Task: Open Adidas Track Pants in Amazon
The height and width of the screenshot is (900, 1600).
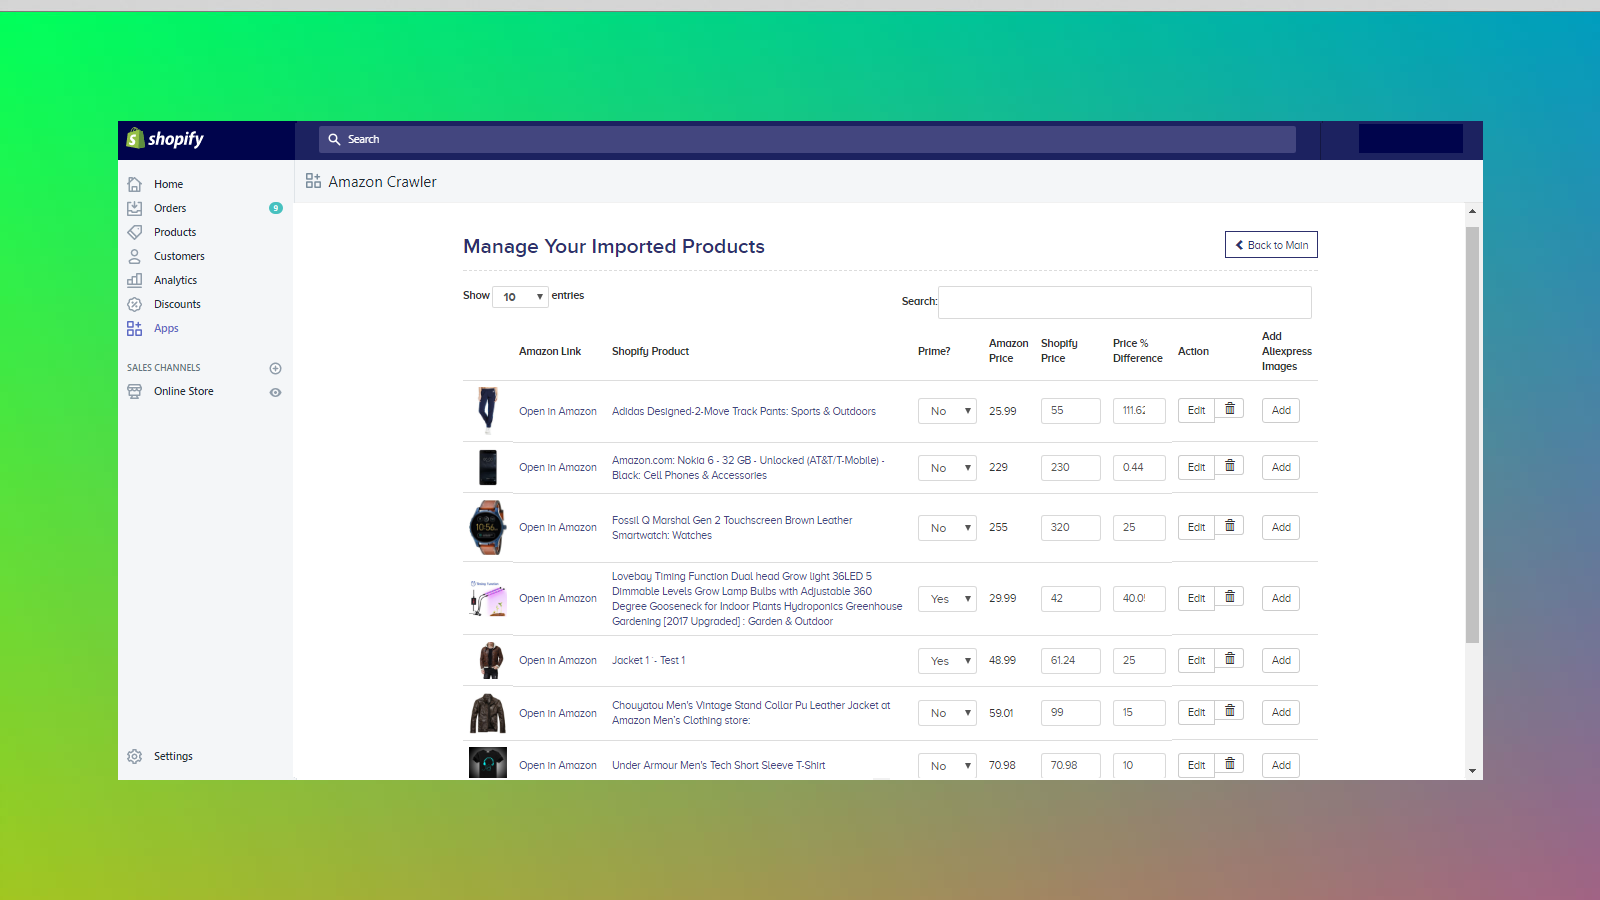Action: pos(557,411)
